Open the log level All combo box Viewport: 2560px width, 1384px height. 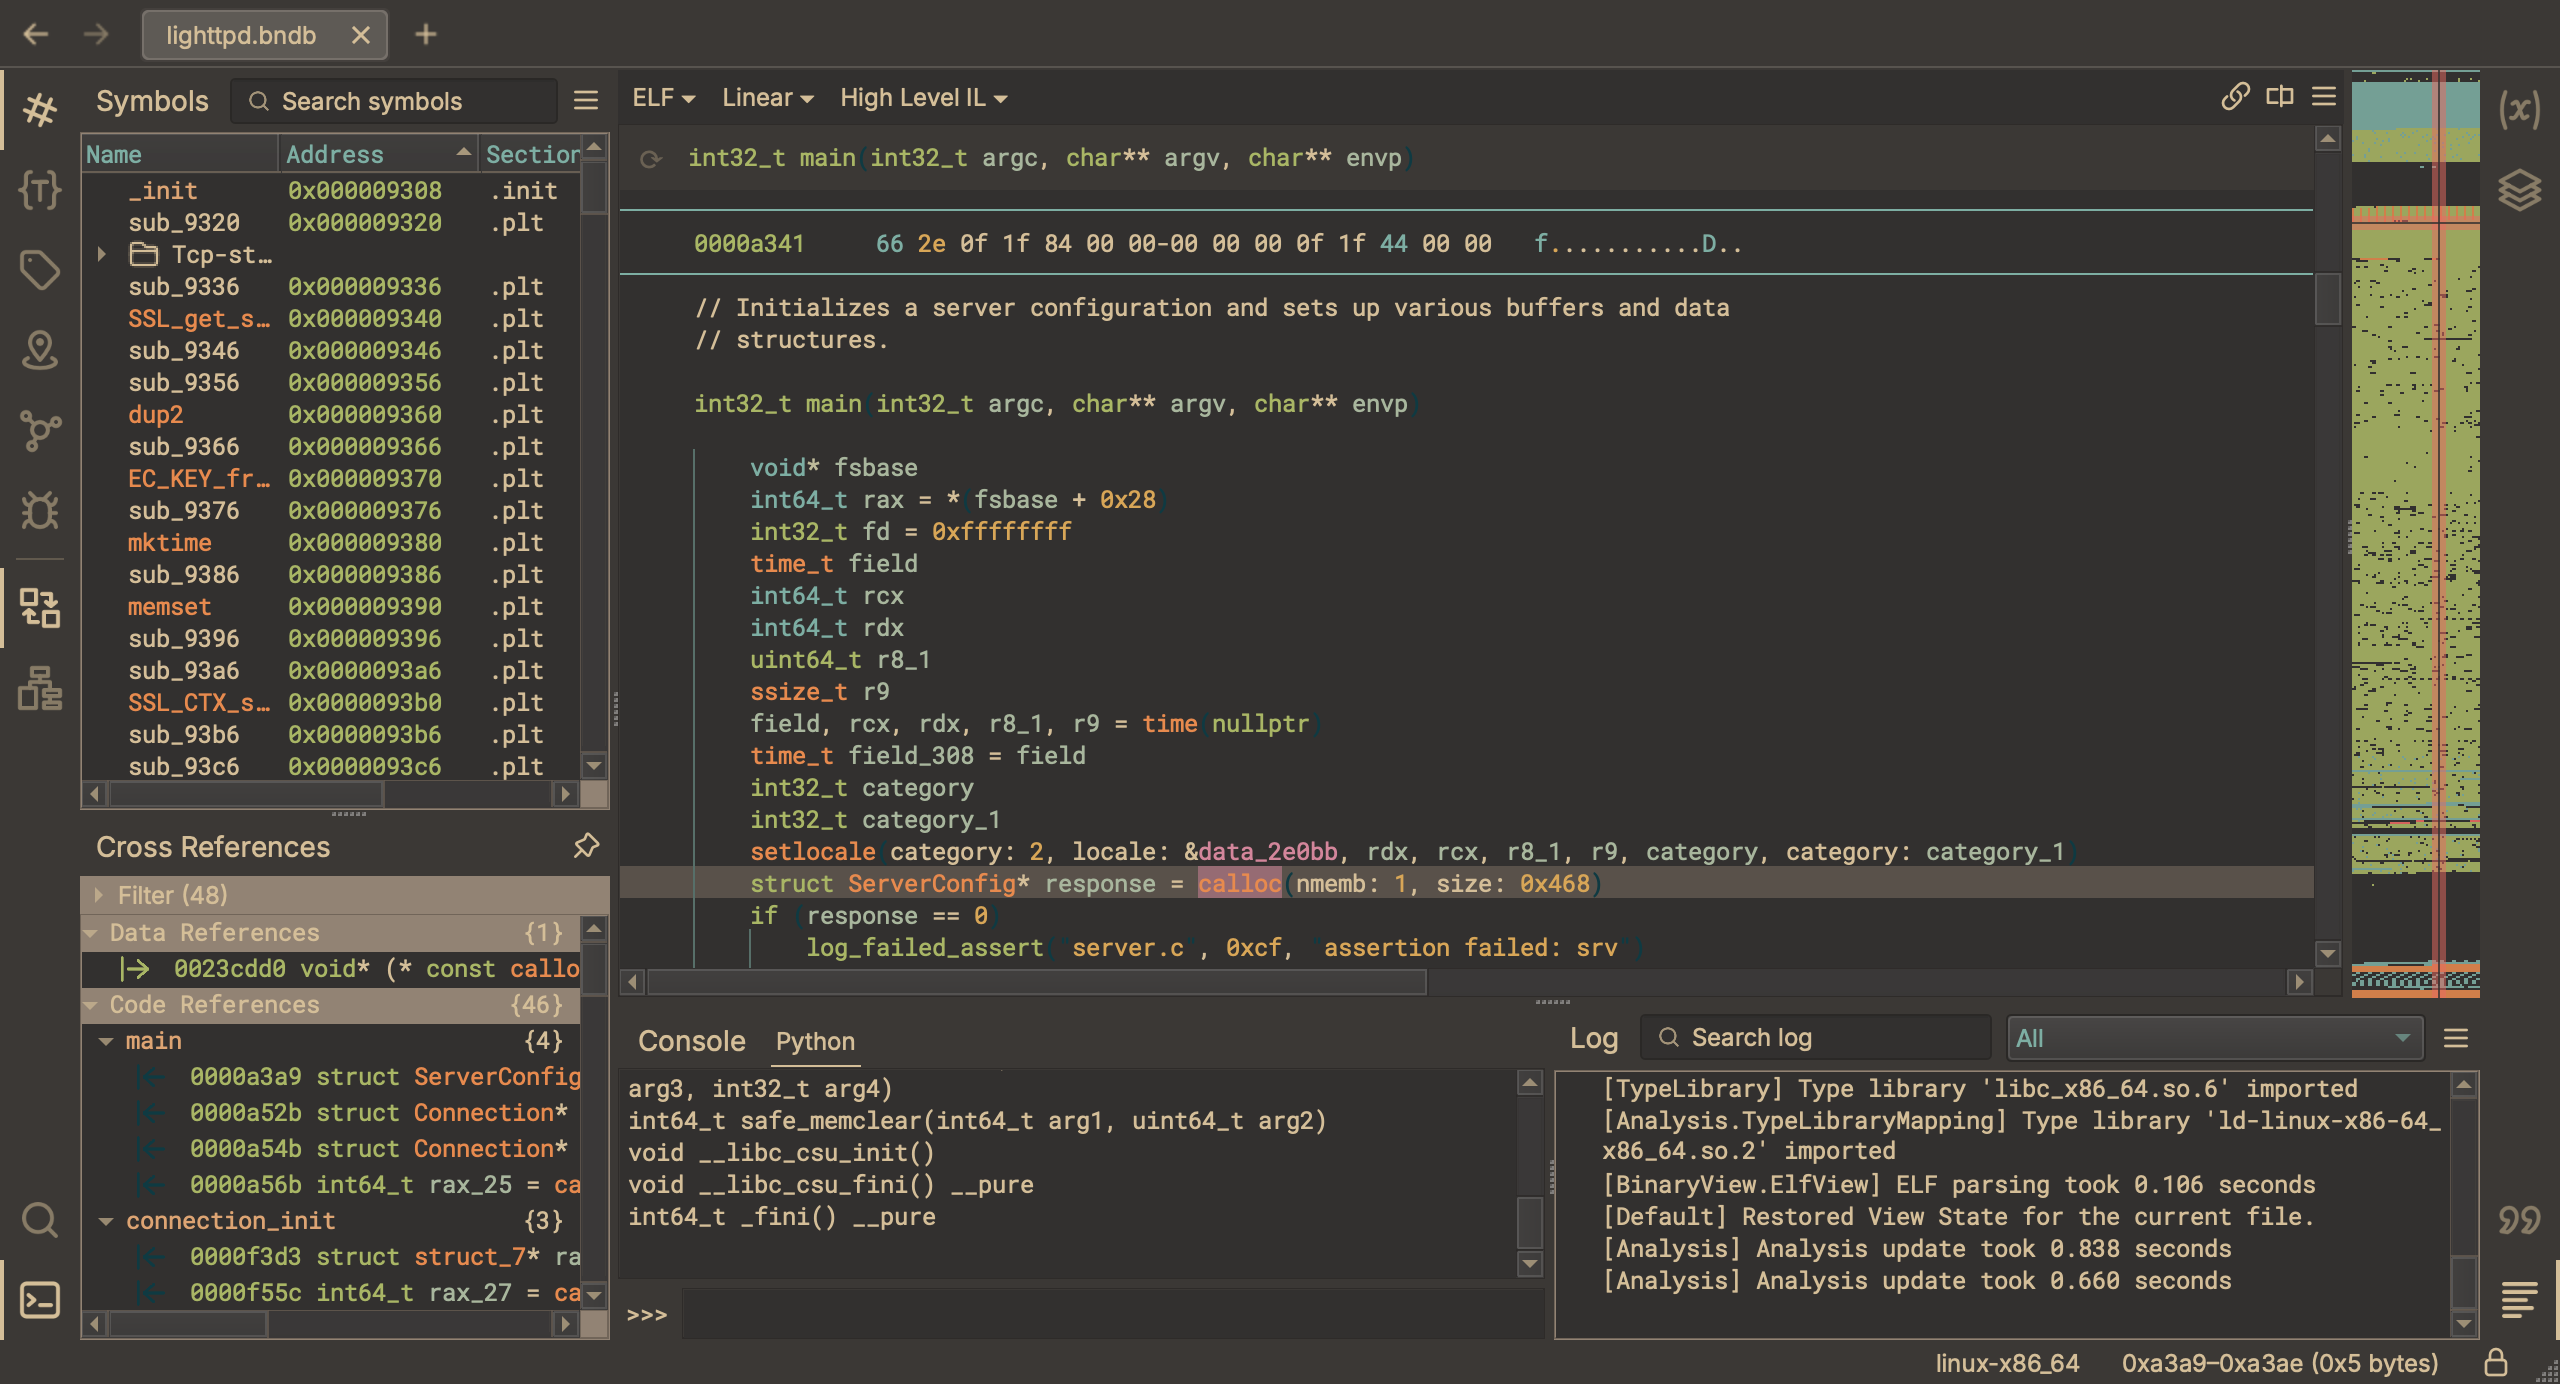point(2214,1038)
